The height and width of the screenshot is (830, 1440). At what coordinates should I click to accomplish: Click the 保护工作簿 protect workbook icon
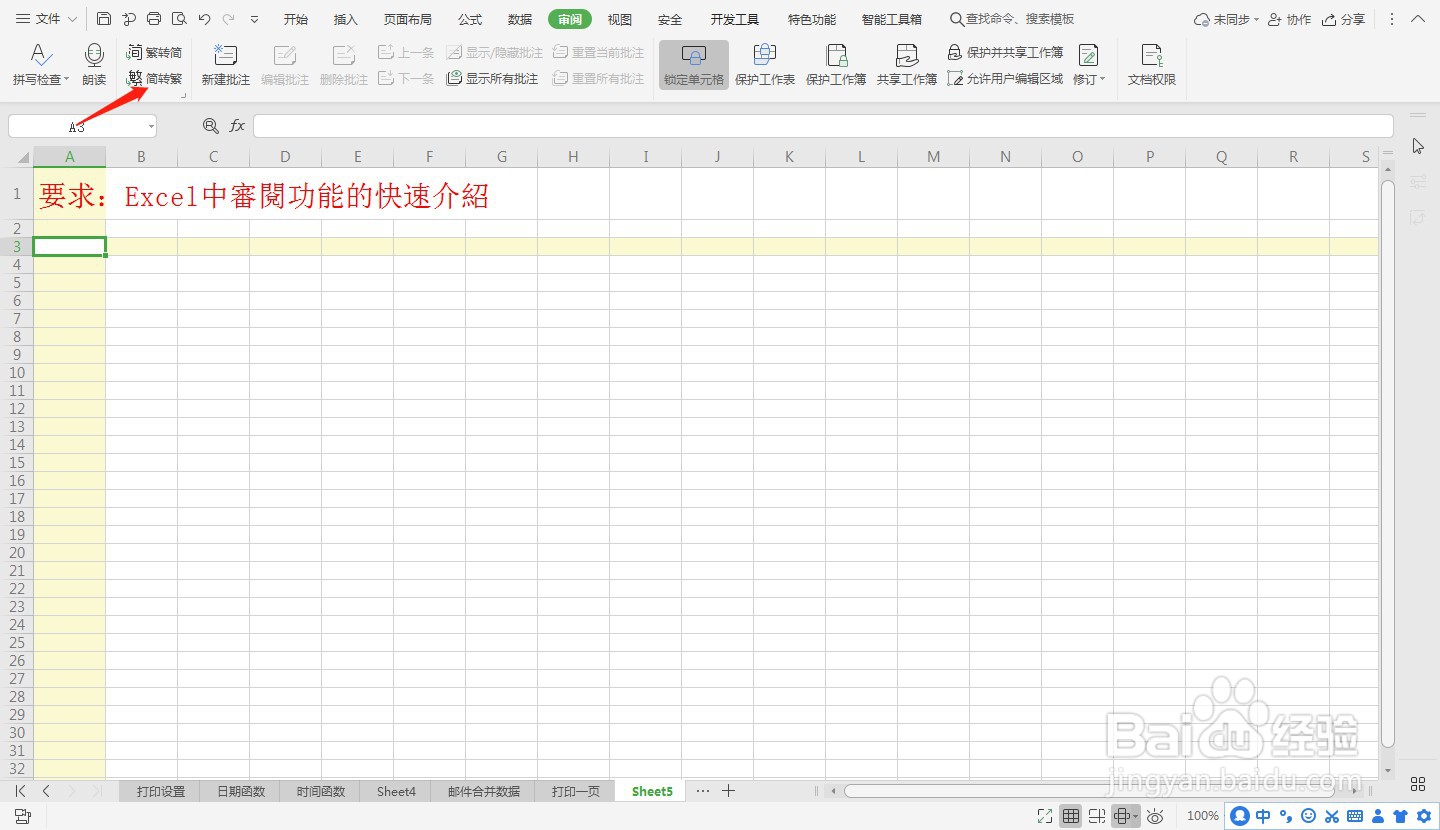[836, 56]
